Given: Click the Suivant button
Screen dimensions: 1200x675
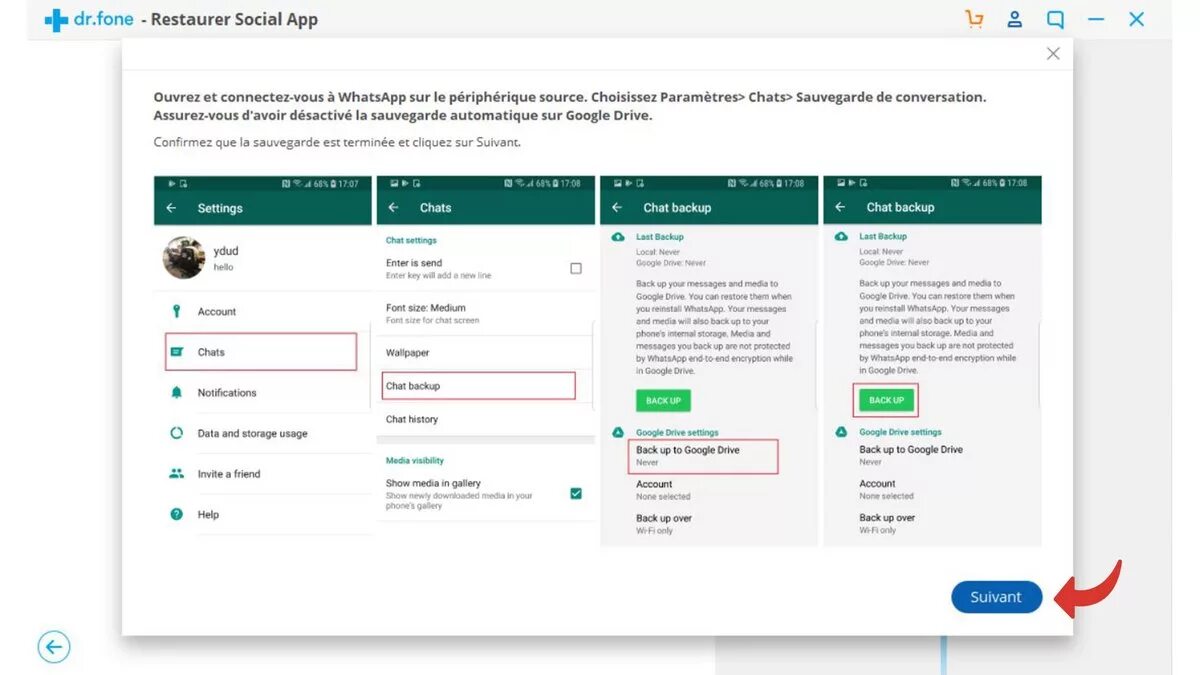Looking at the screenshot, I should click(996, 597).
